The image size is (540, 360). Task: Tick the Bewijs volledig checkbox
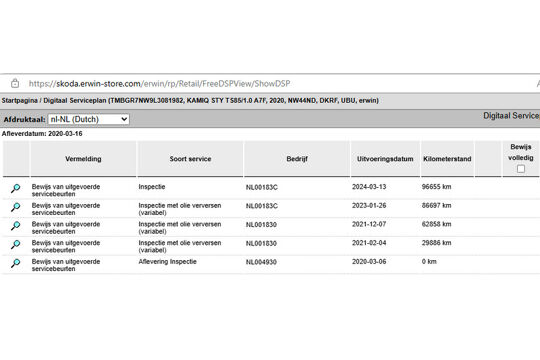(x=521, y=169)
